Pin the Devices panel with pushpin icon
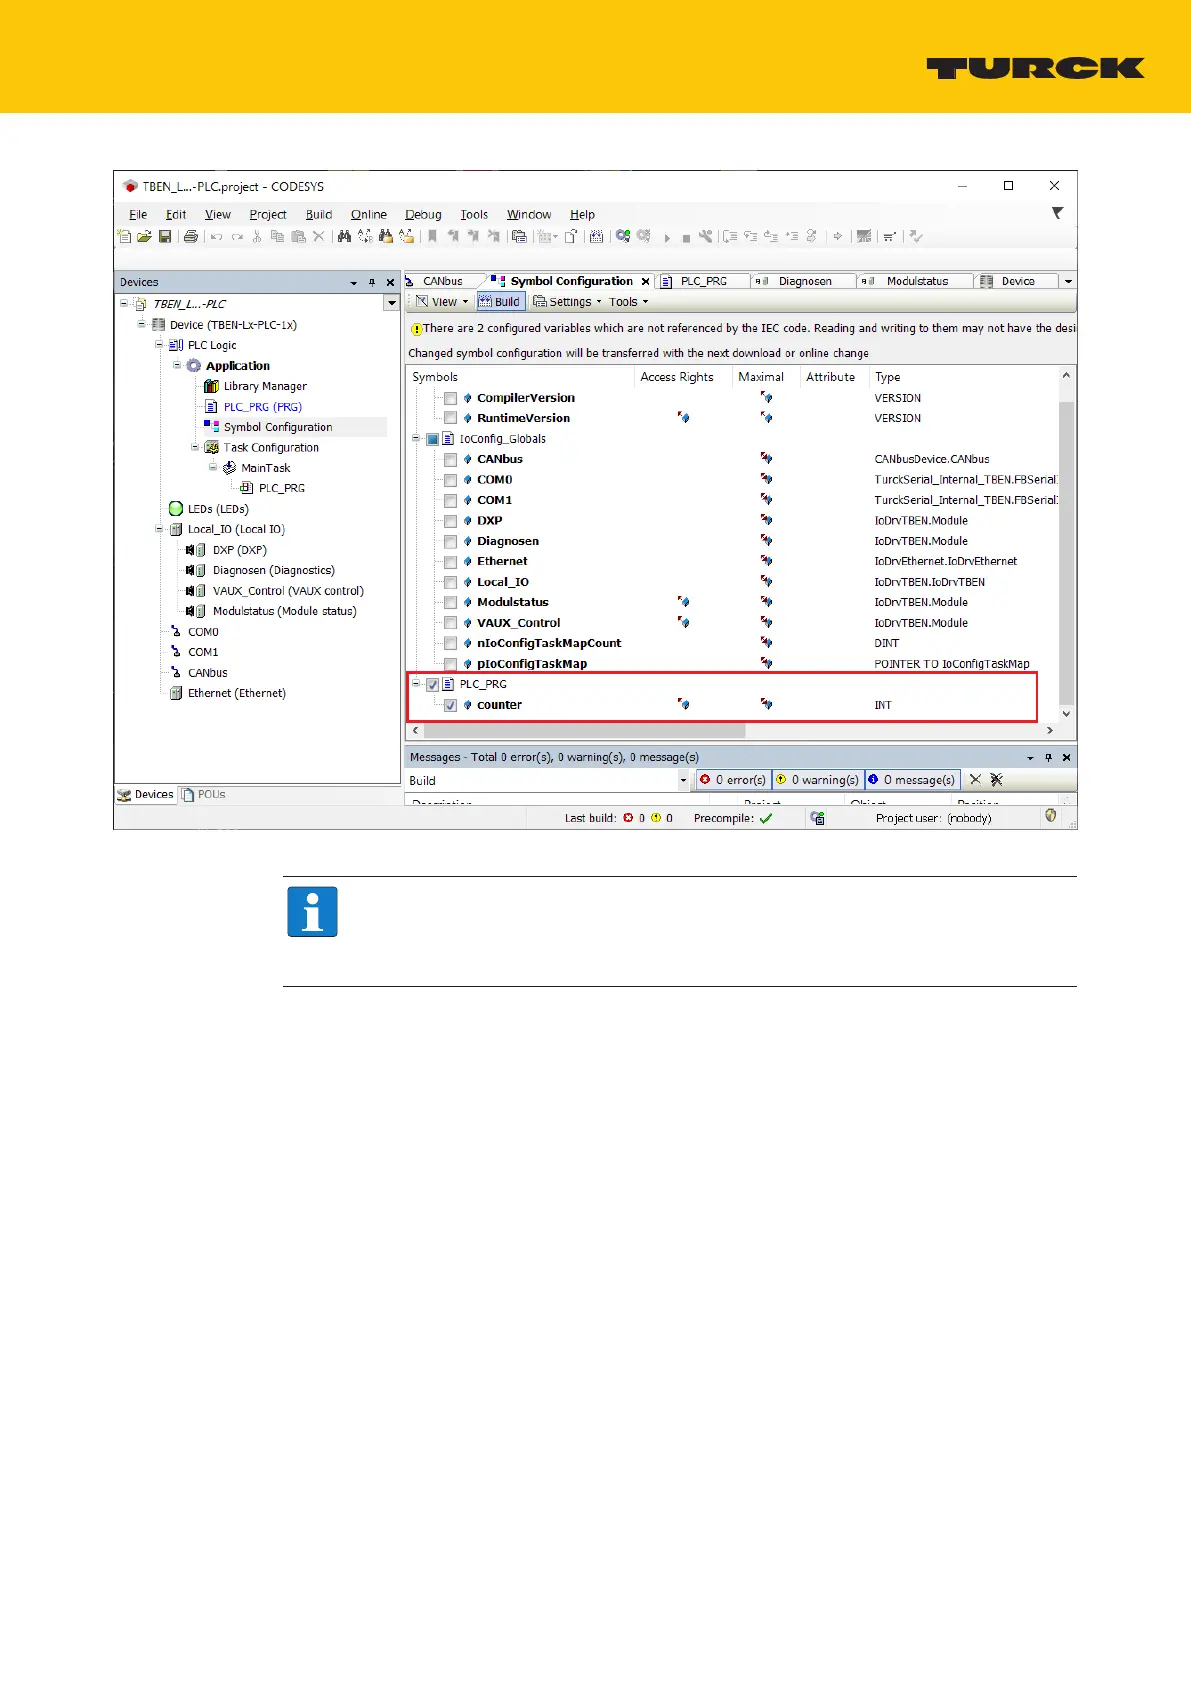Screen dimensions: 1191x1684 (x=372, y=283)
